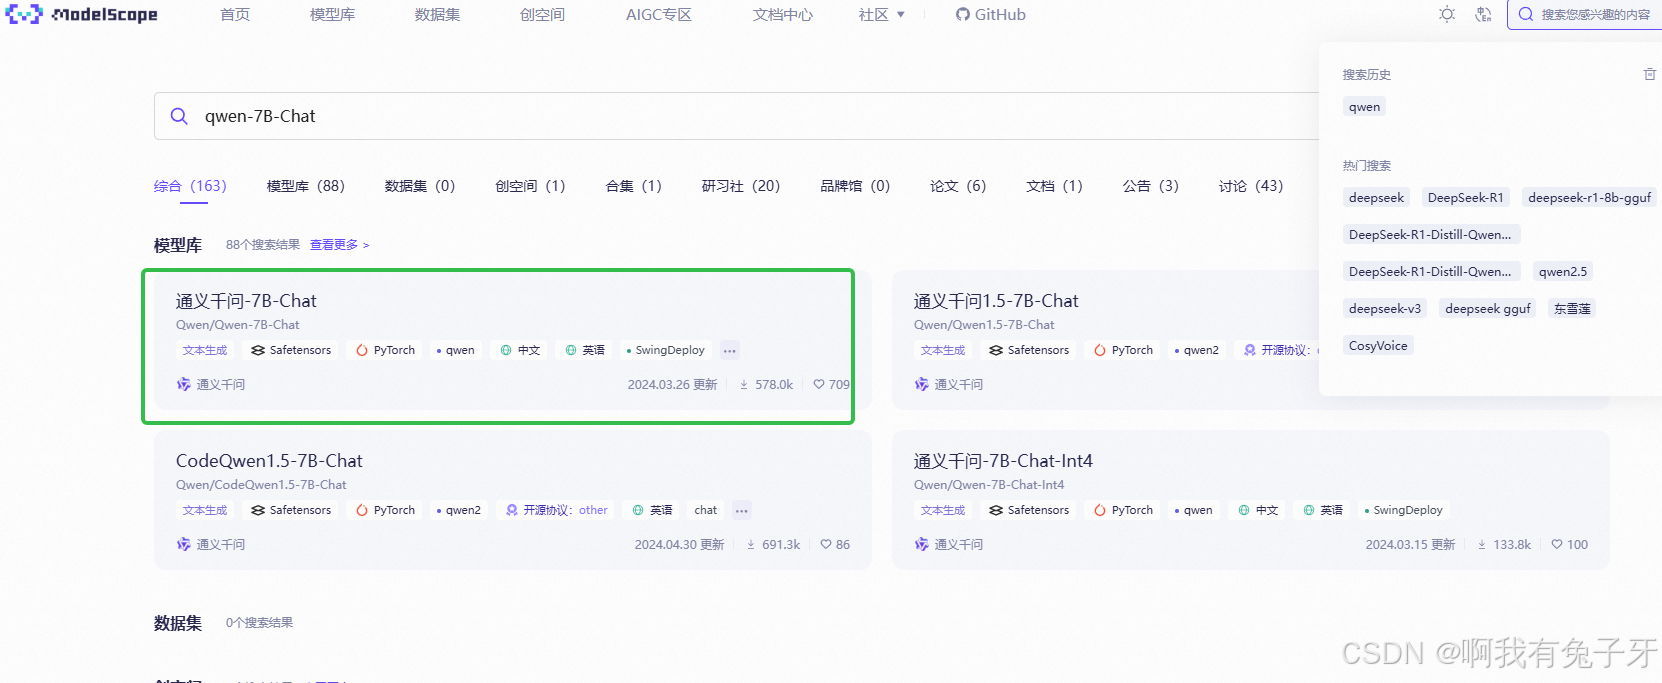
Task: Click 通义千问 organization on 通义千问-7B-Chat card
Action: tap(211, 384)
